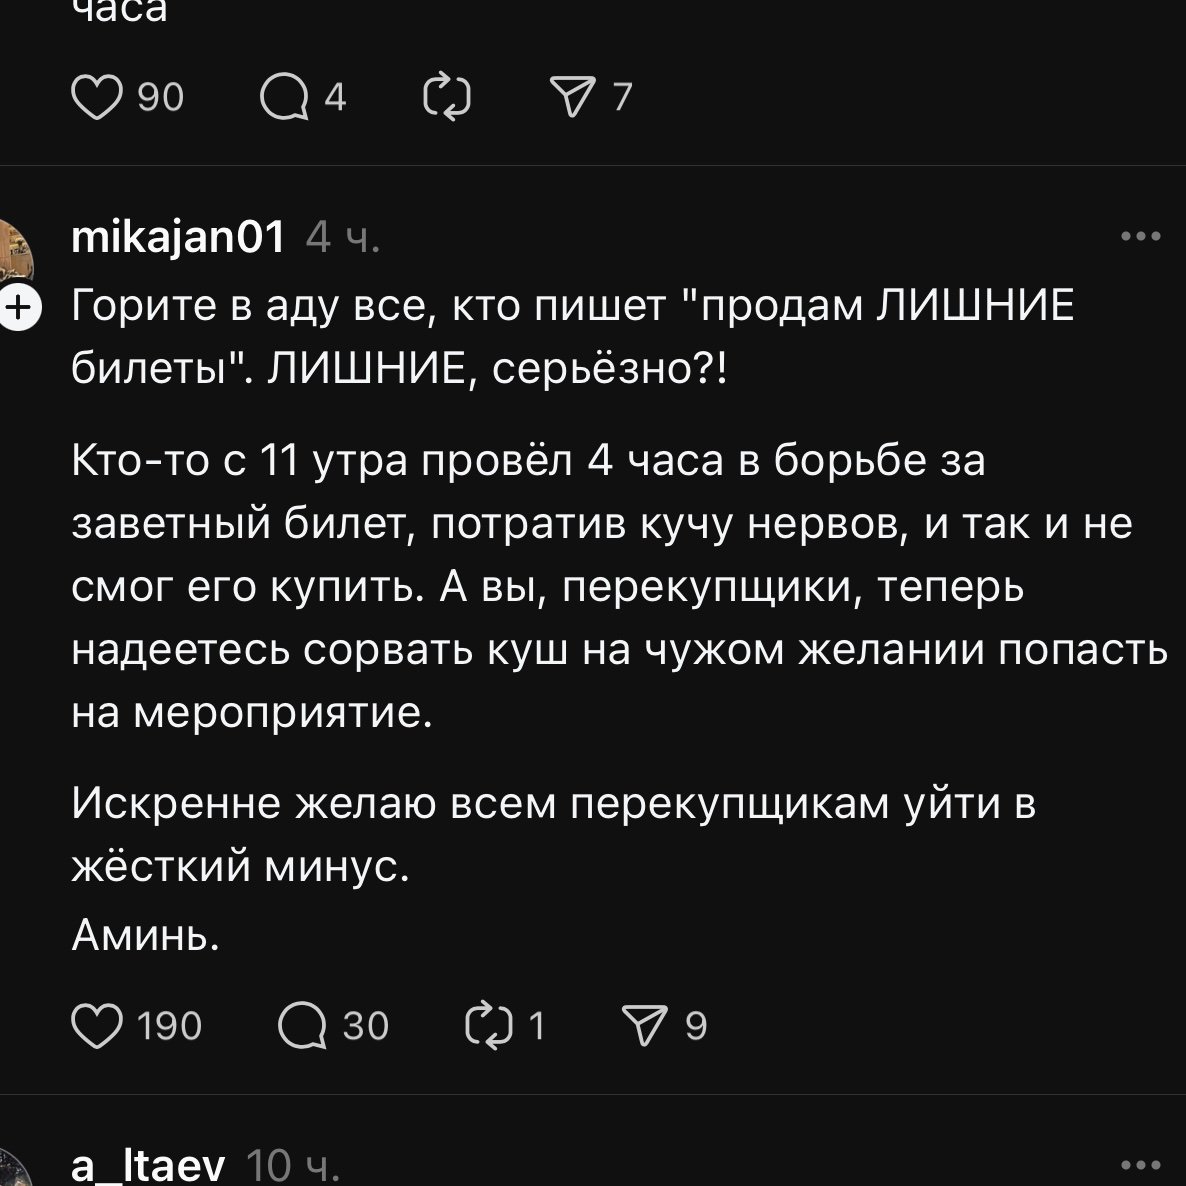Follow mikajan01 via plus badge

point(18,306)
